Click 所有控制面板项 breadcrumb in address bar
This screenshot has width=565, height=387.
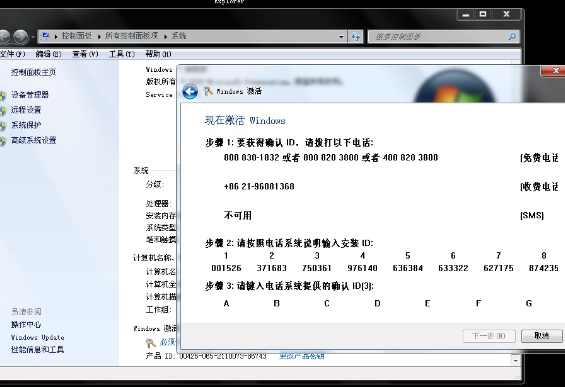pyautogui.click(x=132, y=36)
